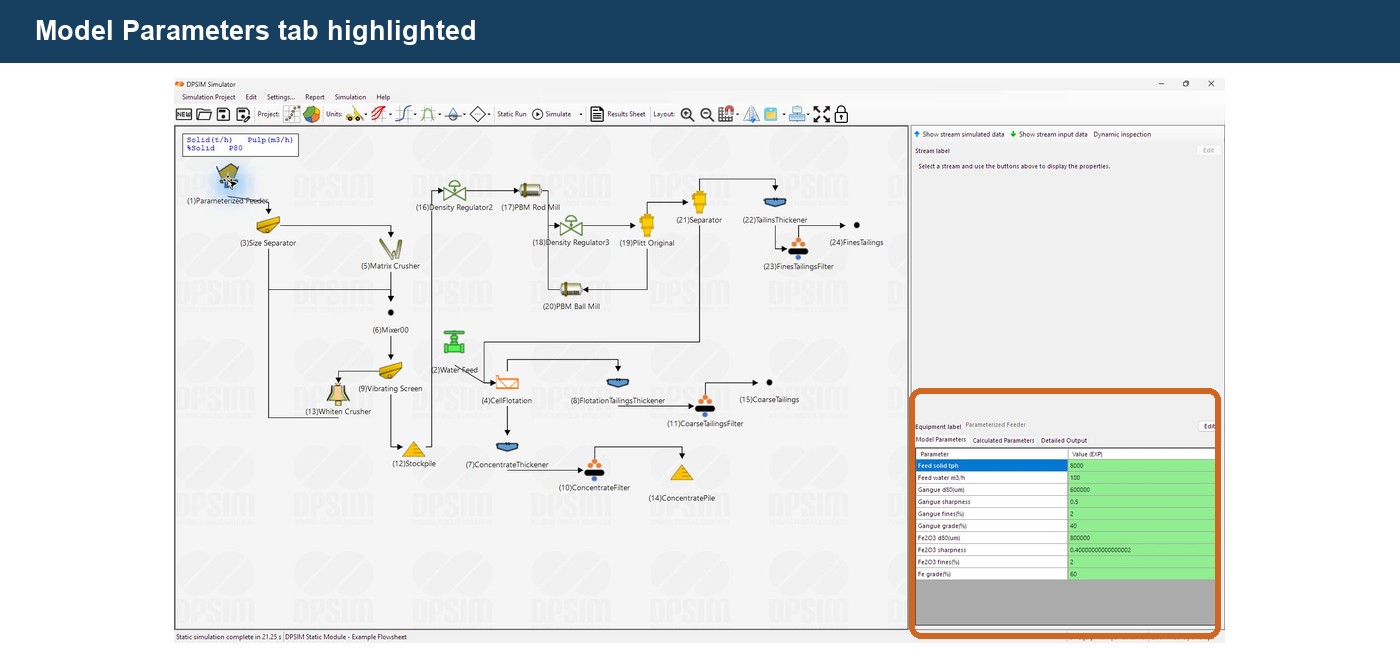Select the Model Parameters tab
The height and width of the screenshot is (650, 1400).
coord(941,440)
